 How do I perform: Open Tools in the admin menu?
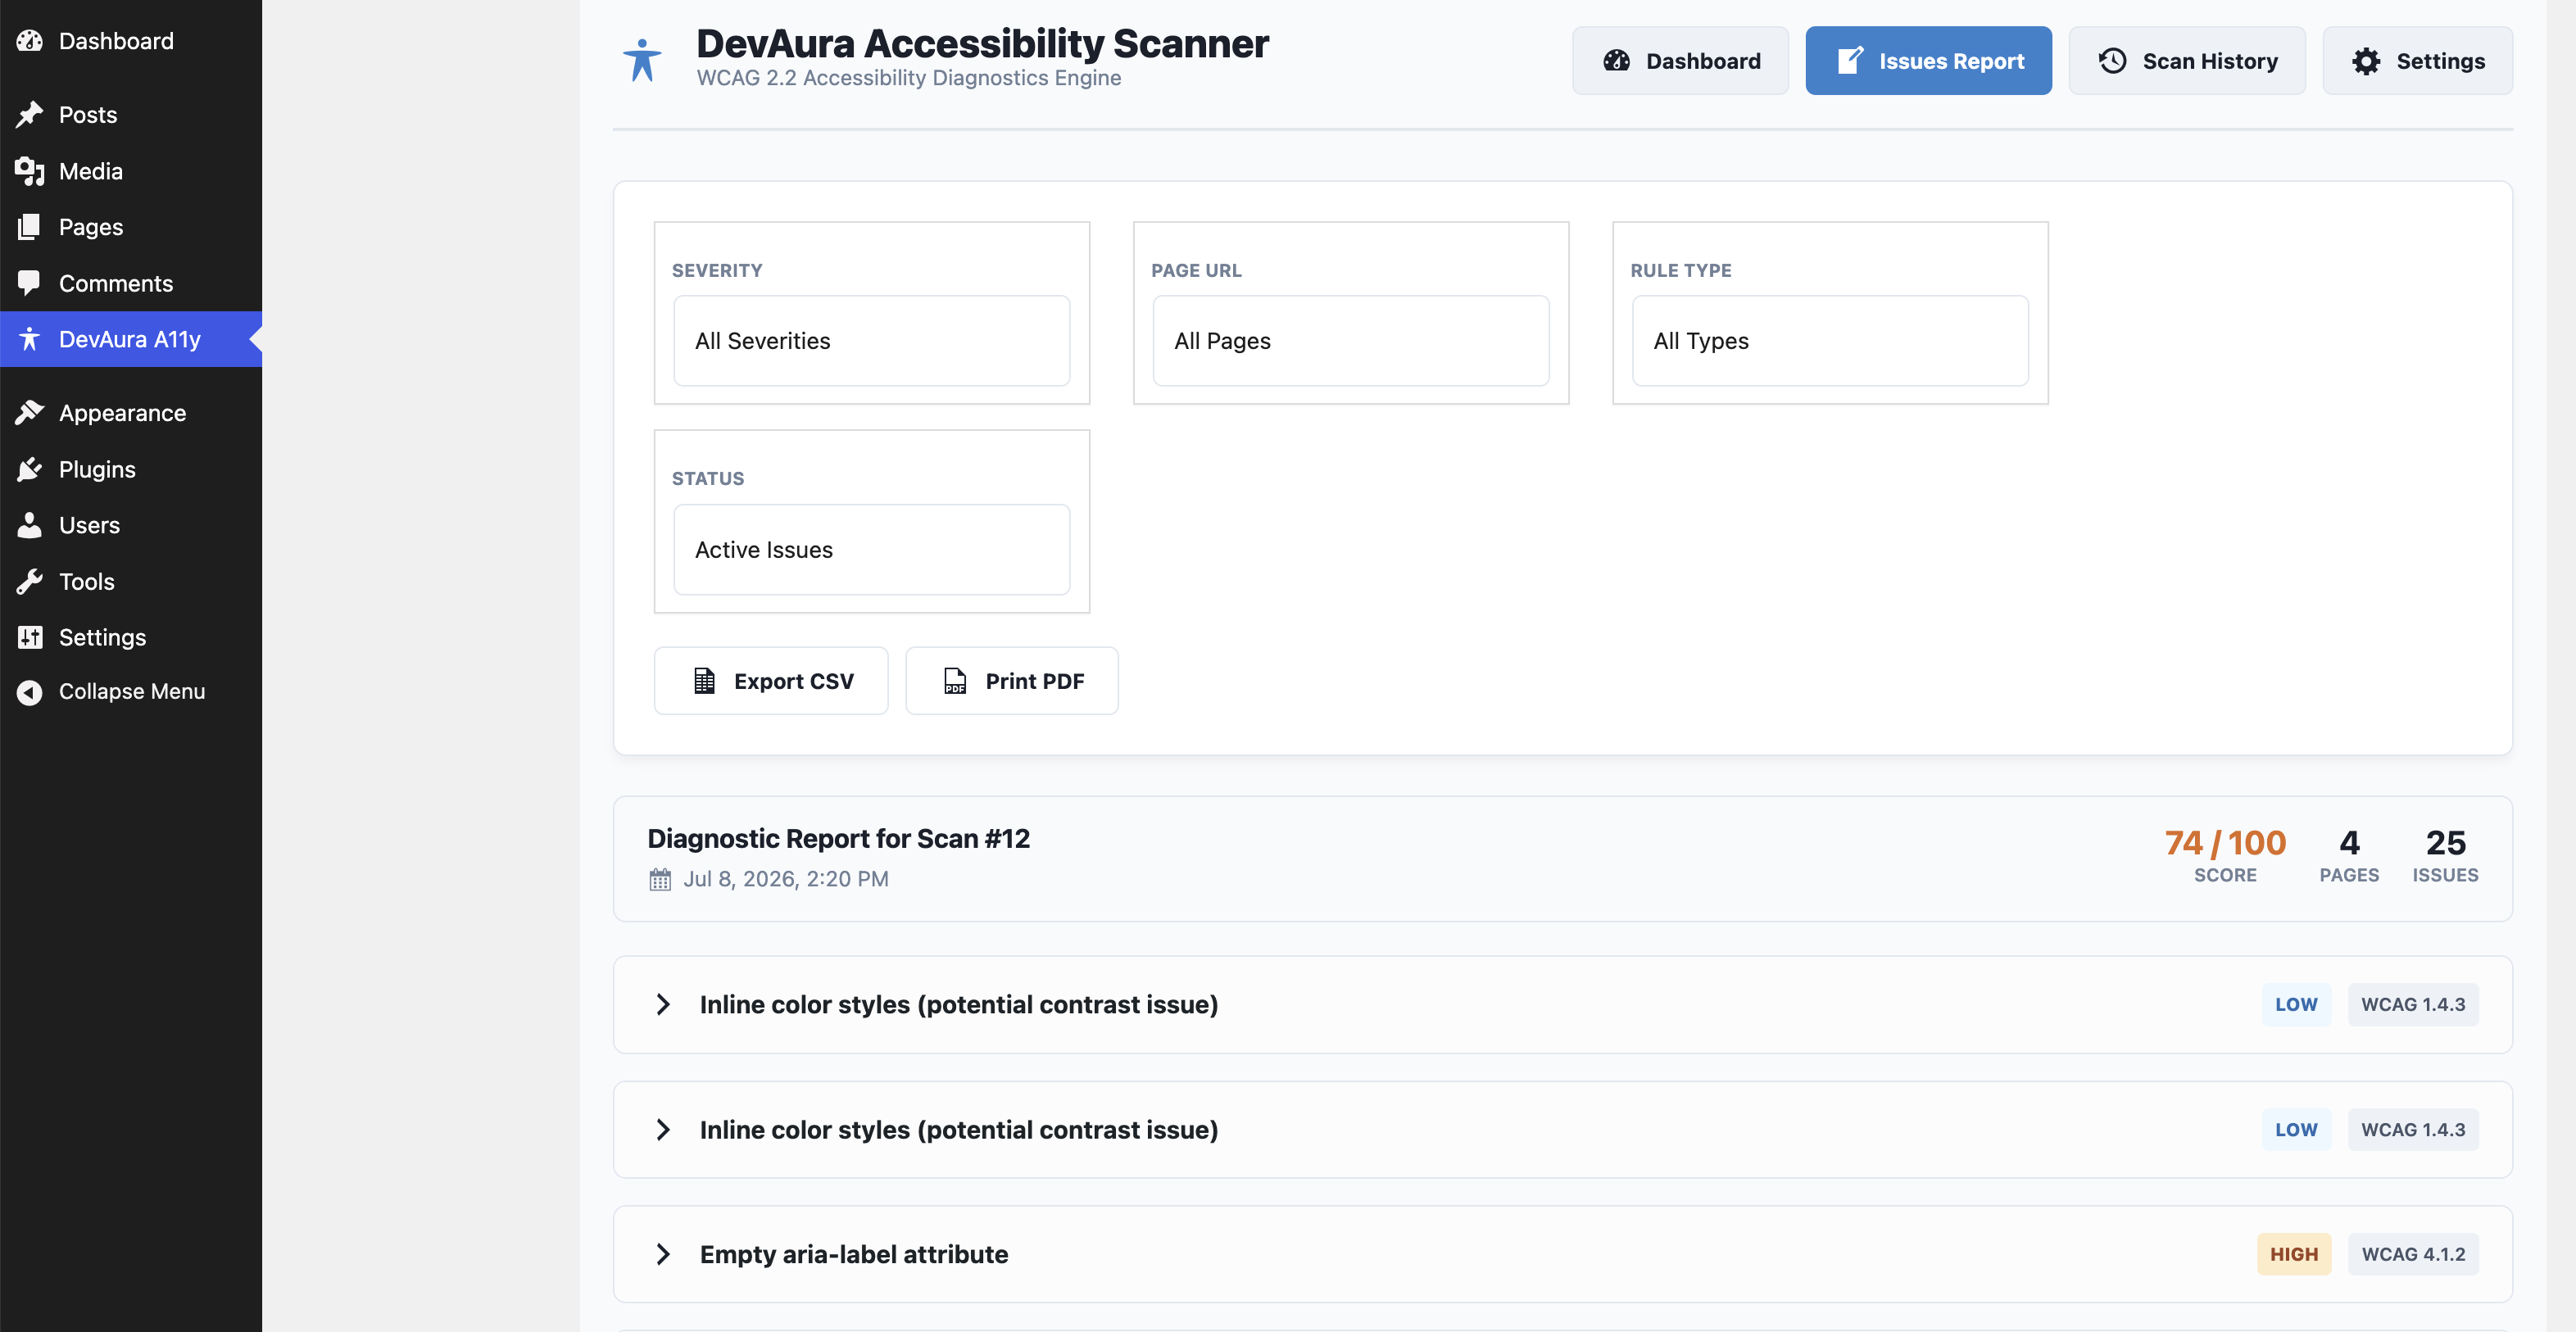pyautogui.click(x=131, y=581)
